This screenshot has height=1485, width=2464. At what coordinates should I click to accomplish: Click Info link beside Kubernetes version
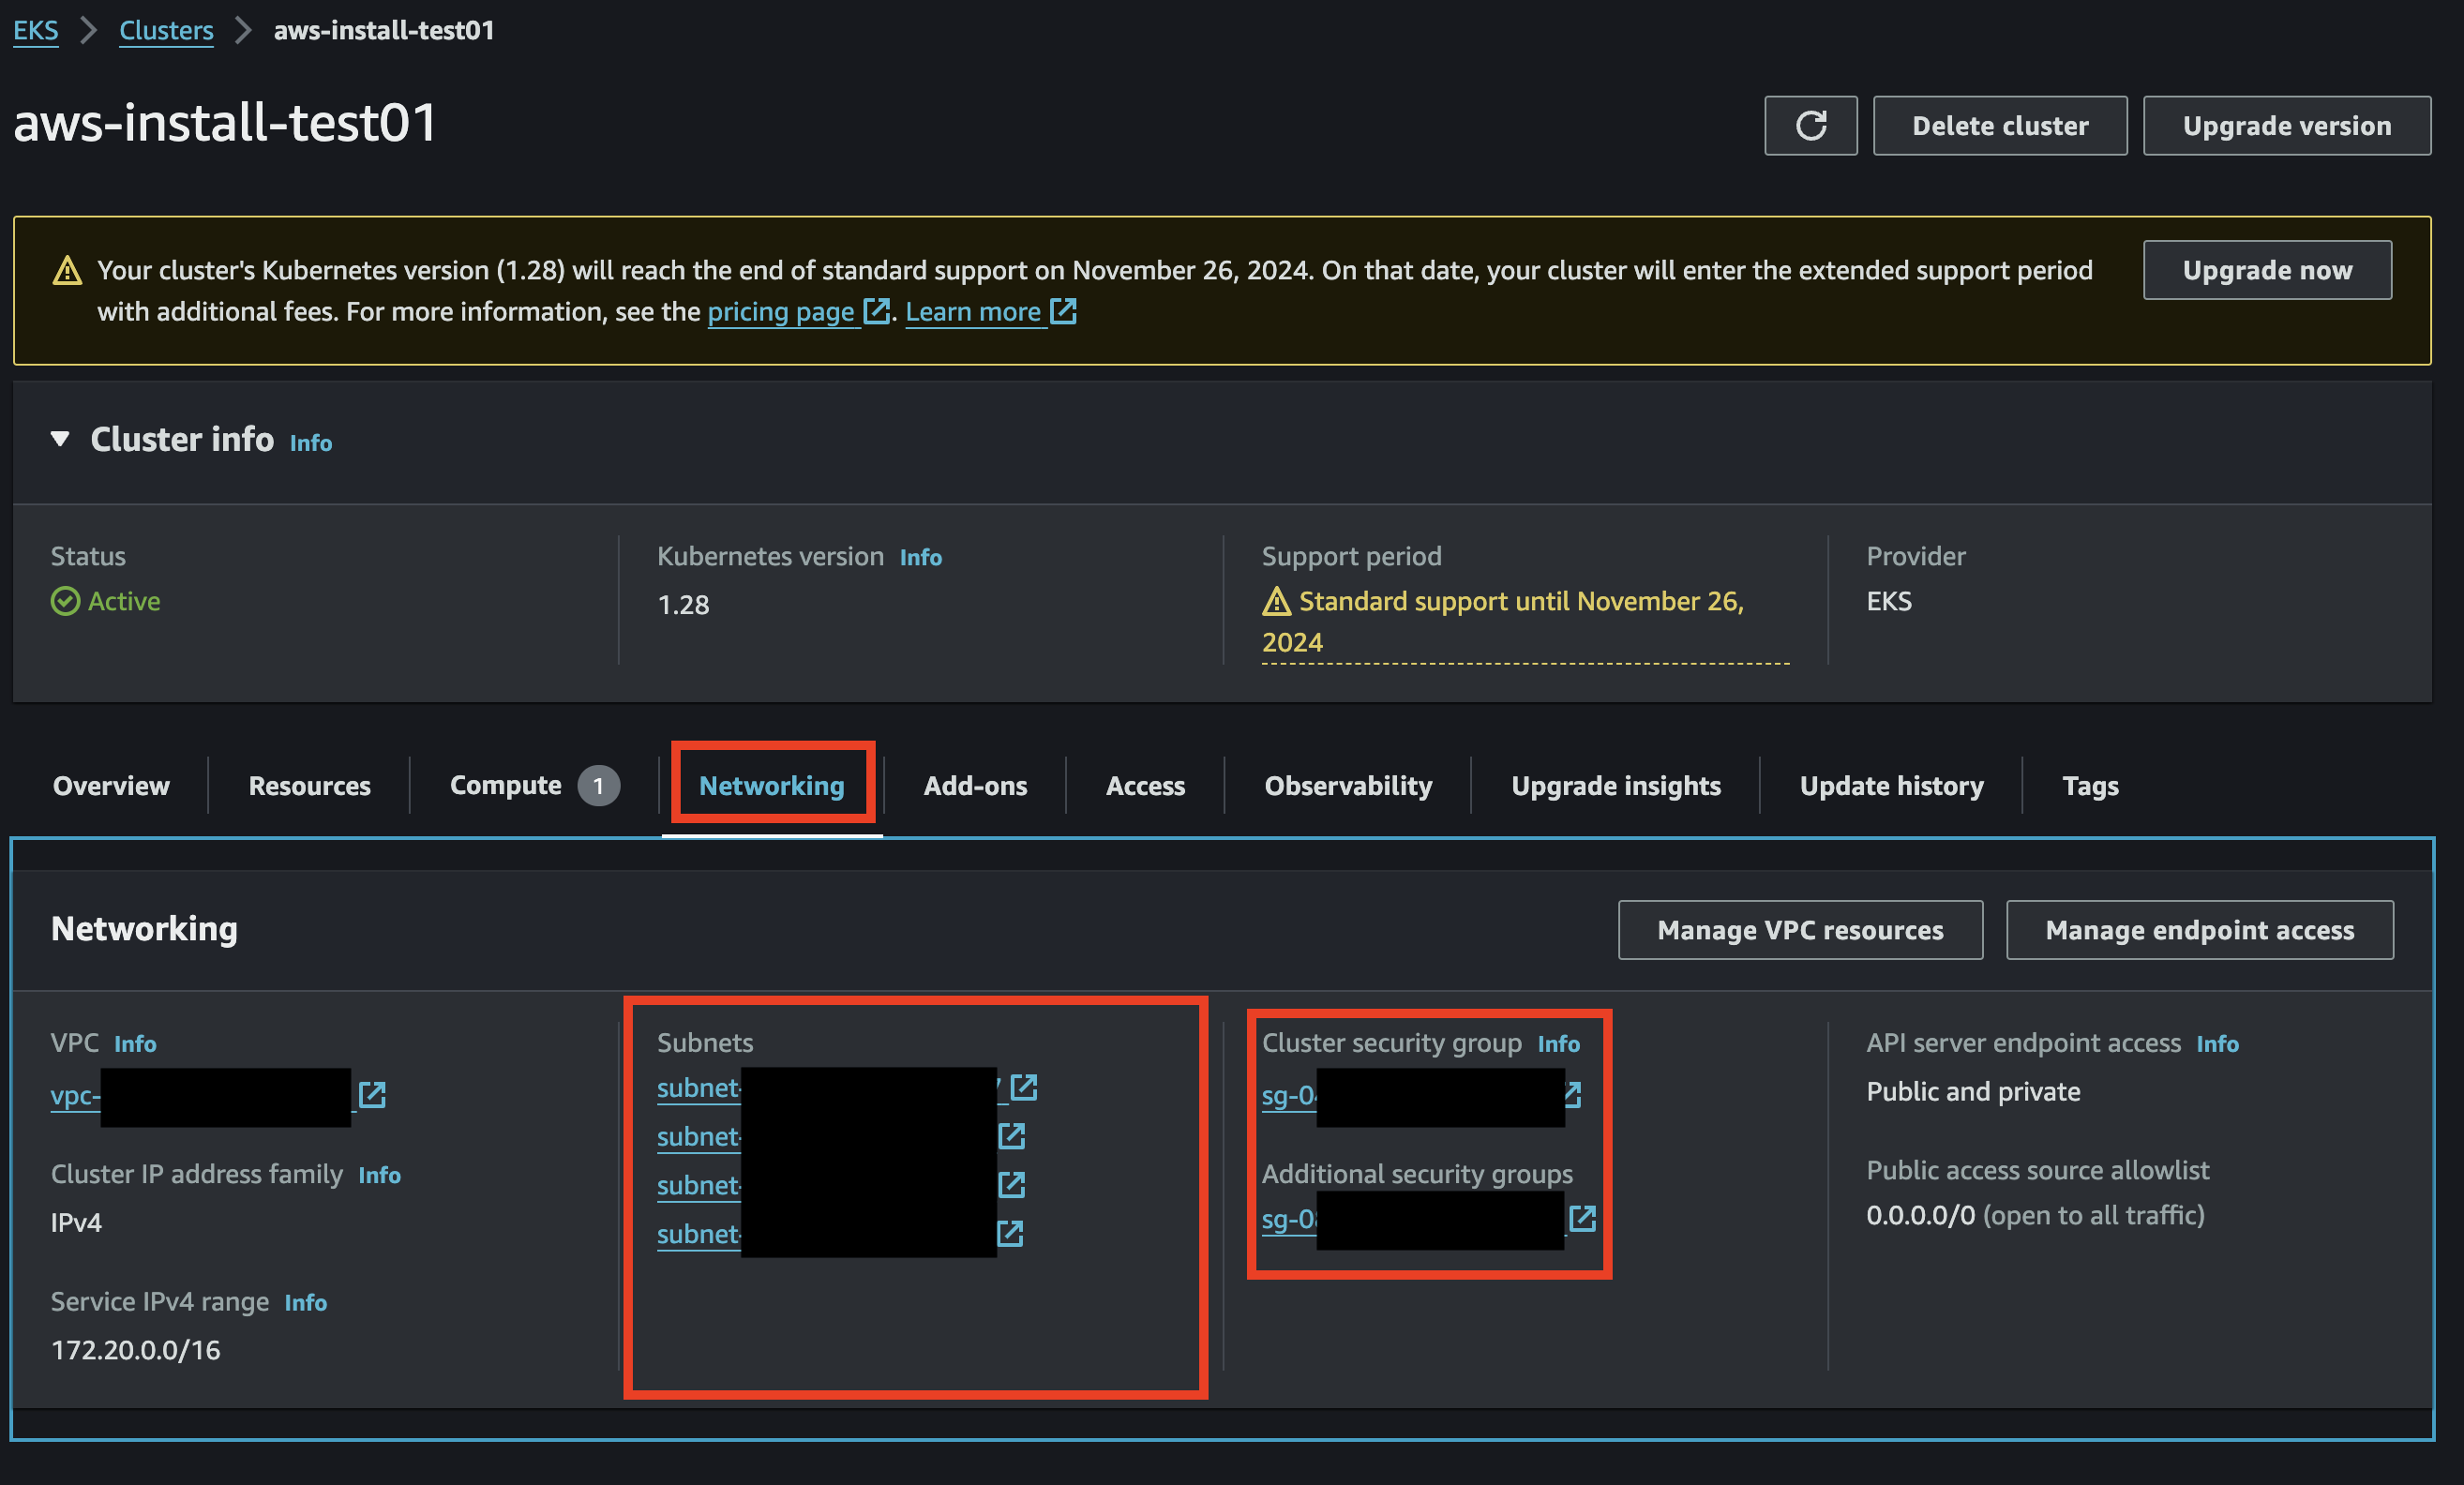(x=920, y=557)
